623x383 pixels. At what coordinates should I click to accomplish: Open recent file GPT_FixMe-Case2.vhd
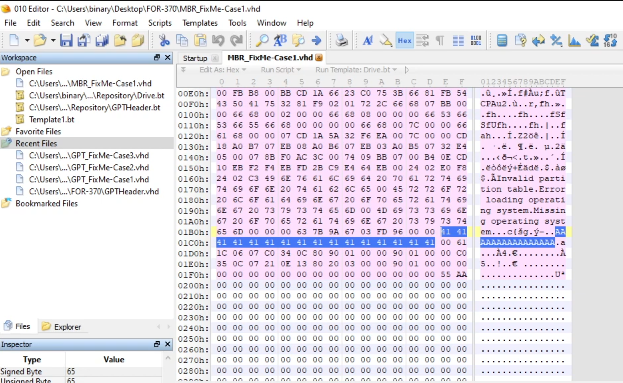click(x=89, y=167)
